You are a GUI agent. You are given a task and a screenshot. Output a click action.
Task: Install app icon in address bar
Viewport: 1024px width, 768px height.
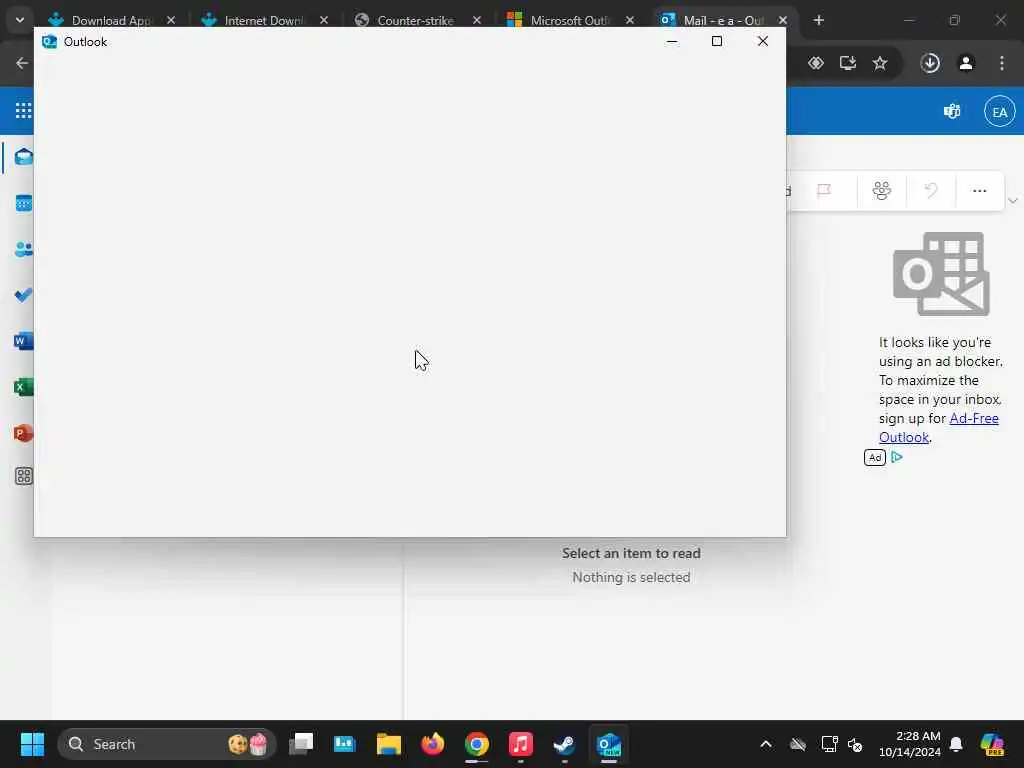pos(848,63)
